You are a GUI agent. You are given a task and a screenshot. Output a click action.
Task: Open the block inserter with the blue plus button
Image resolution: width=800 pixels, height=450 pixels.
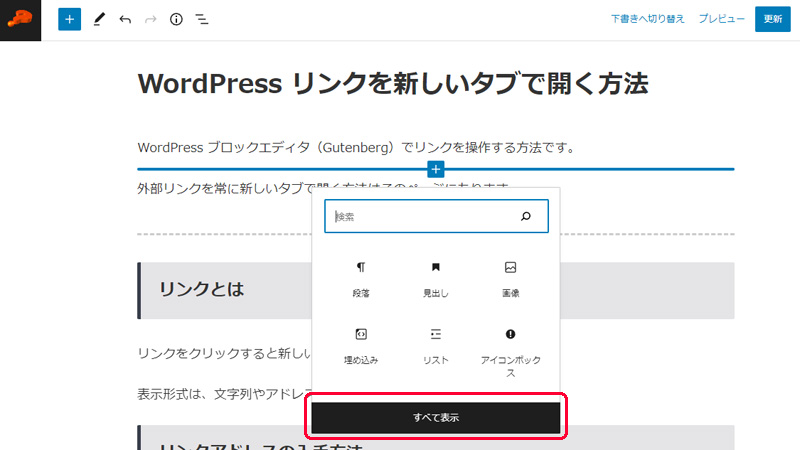(69, 19)
